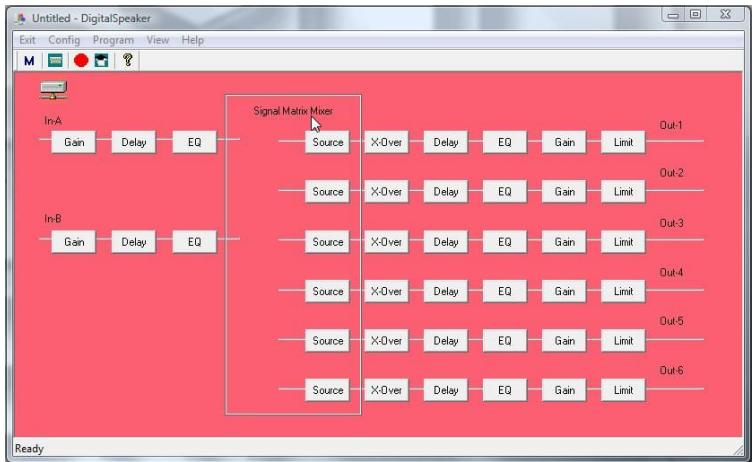Image resolution: width=753 pixels, height=462 pixels.
Task: Click the Out-1 X-Over block
Action: click(x=386, y=142)
